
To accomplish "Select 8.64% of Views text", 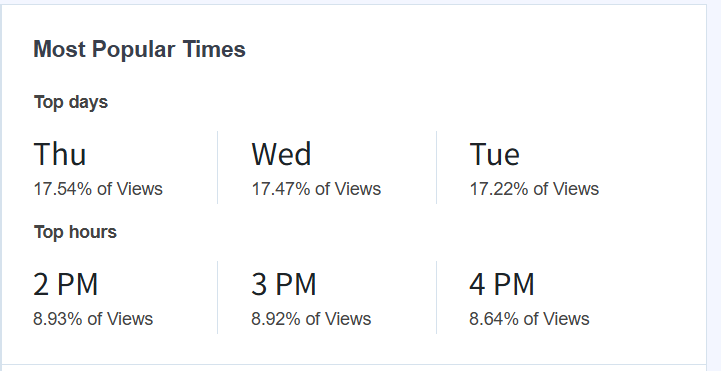I will point(529,319).
